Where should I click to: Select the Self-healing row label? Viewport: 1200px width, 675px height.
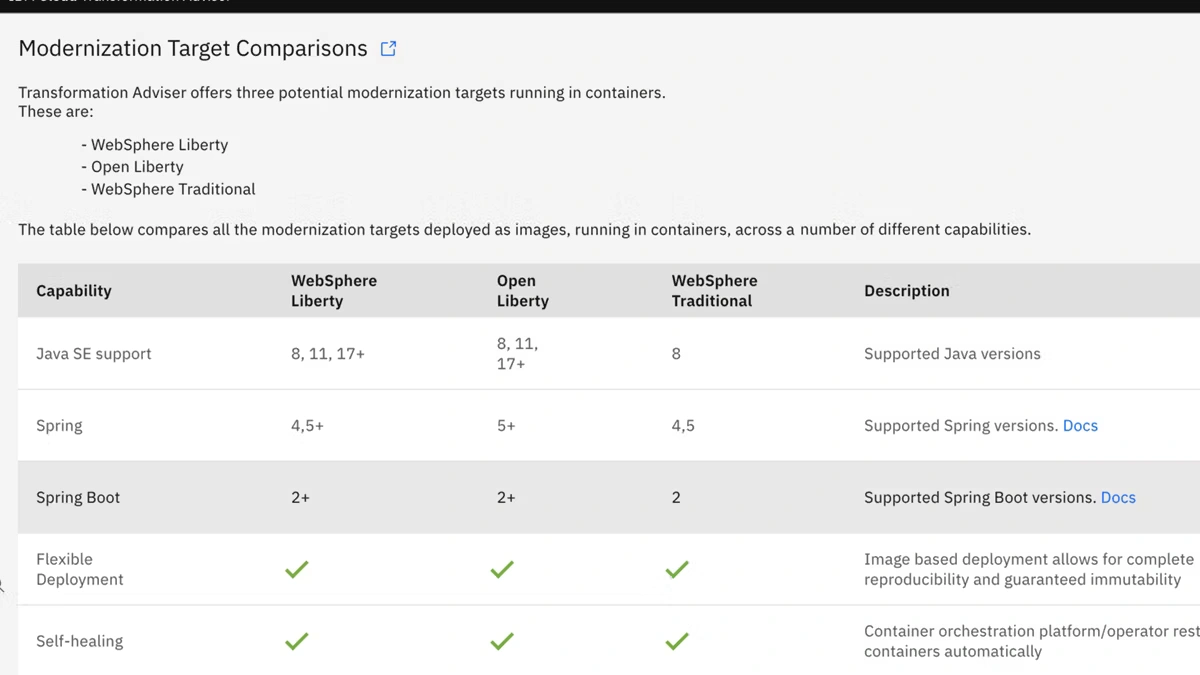click(x=79, y=641)
